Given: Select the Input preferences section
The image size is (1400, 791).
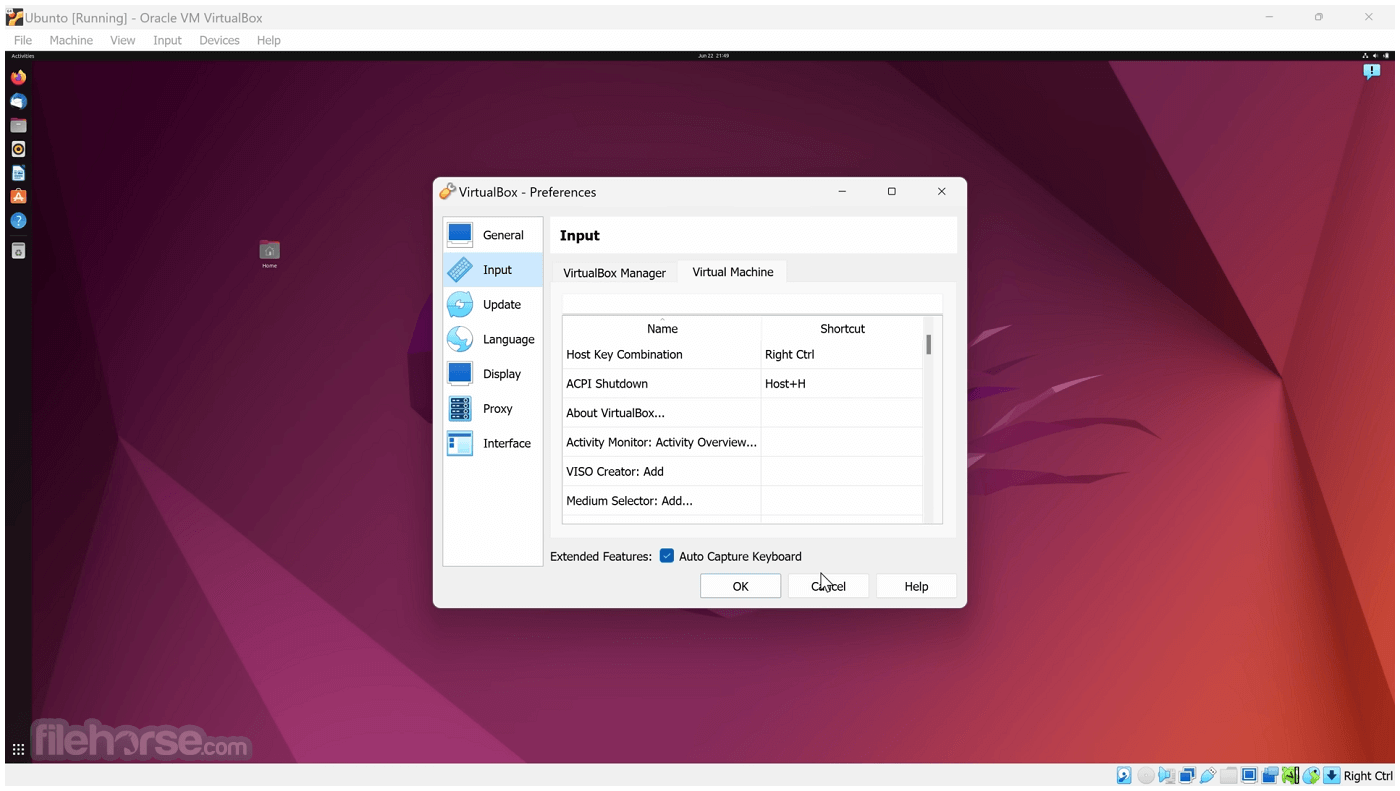Looking at the screenshot, I should [x=493, y=270].
